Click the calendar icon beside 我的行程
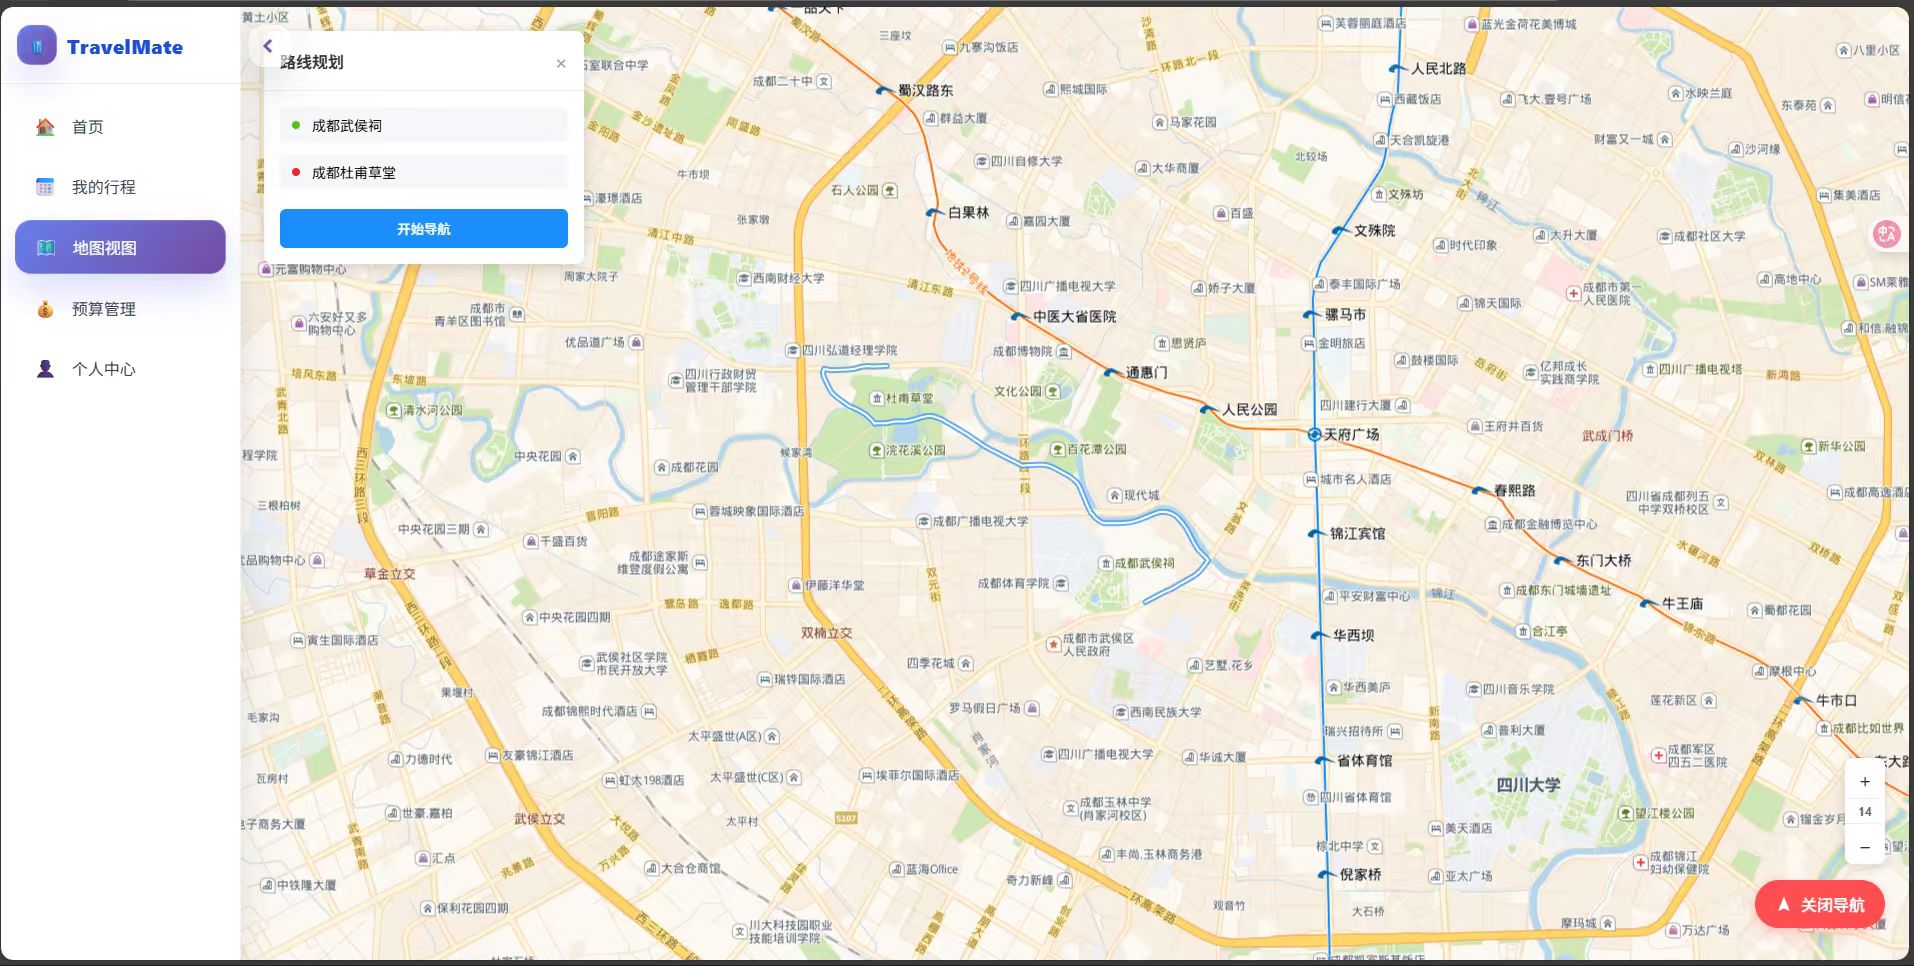 pos(45,187)
